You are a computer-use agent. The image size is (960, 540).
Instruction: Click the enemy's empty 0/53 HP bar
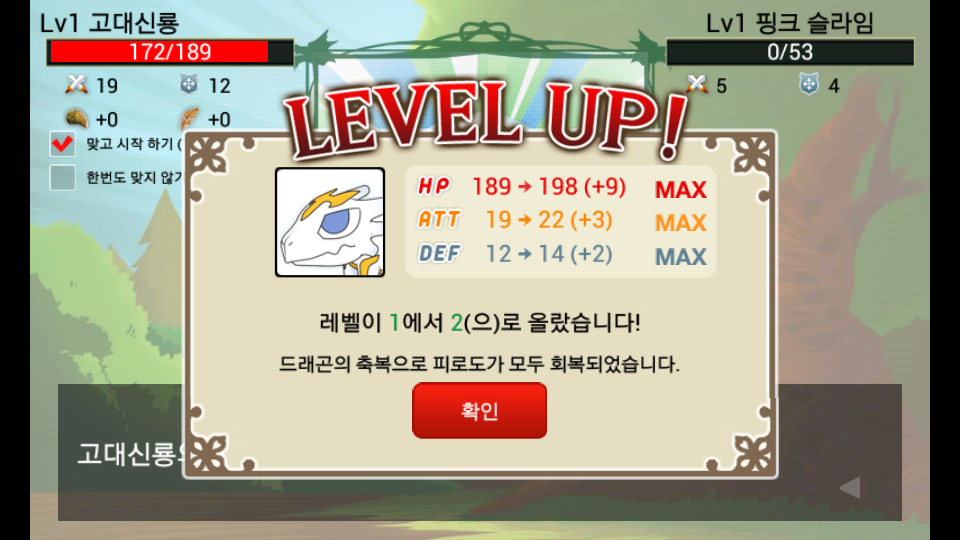click(790, 52)
